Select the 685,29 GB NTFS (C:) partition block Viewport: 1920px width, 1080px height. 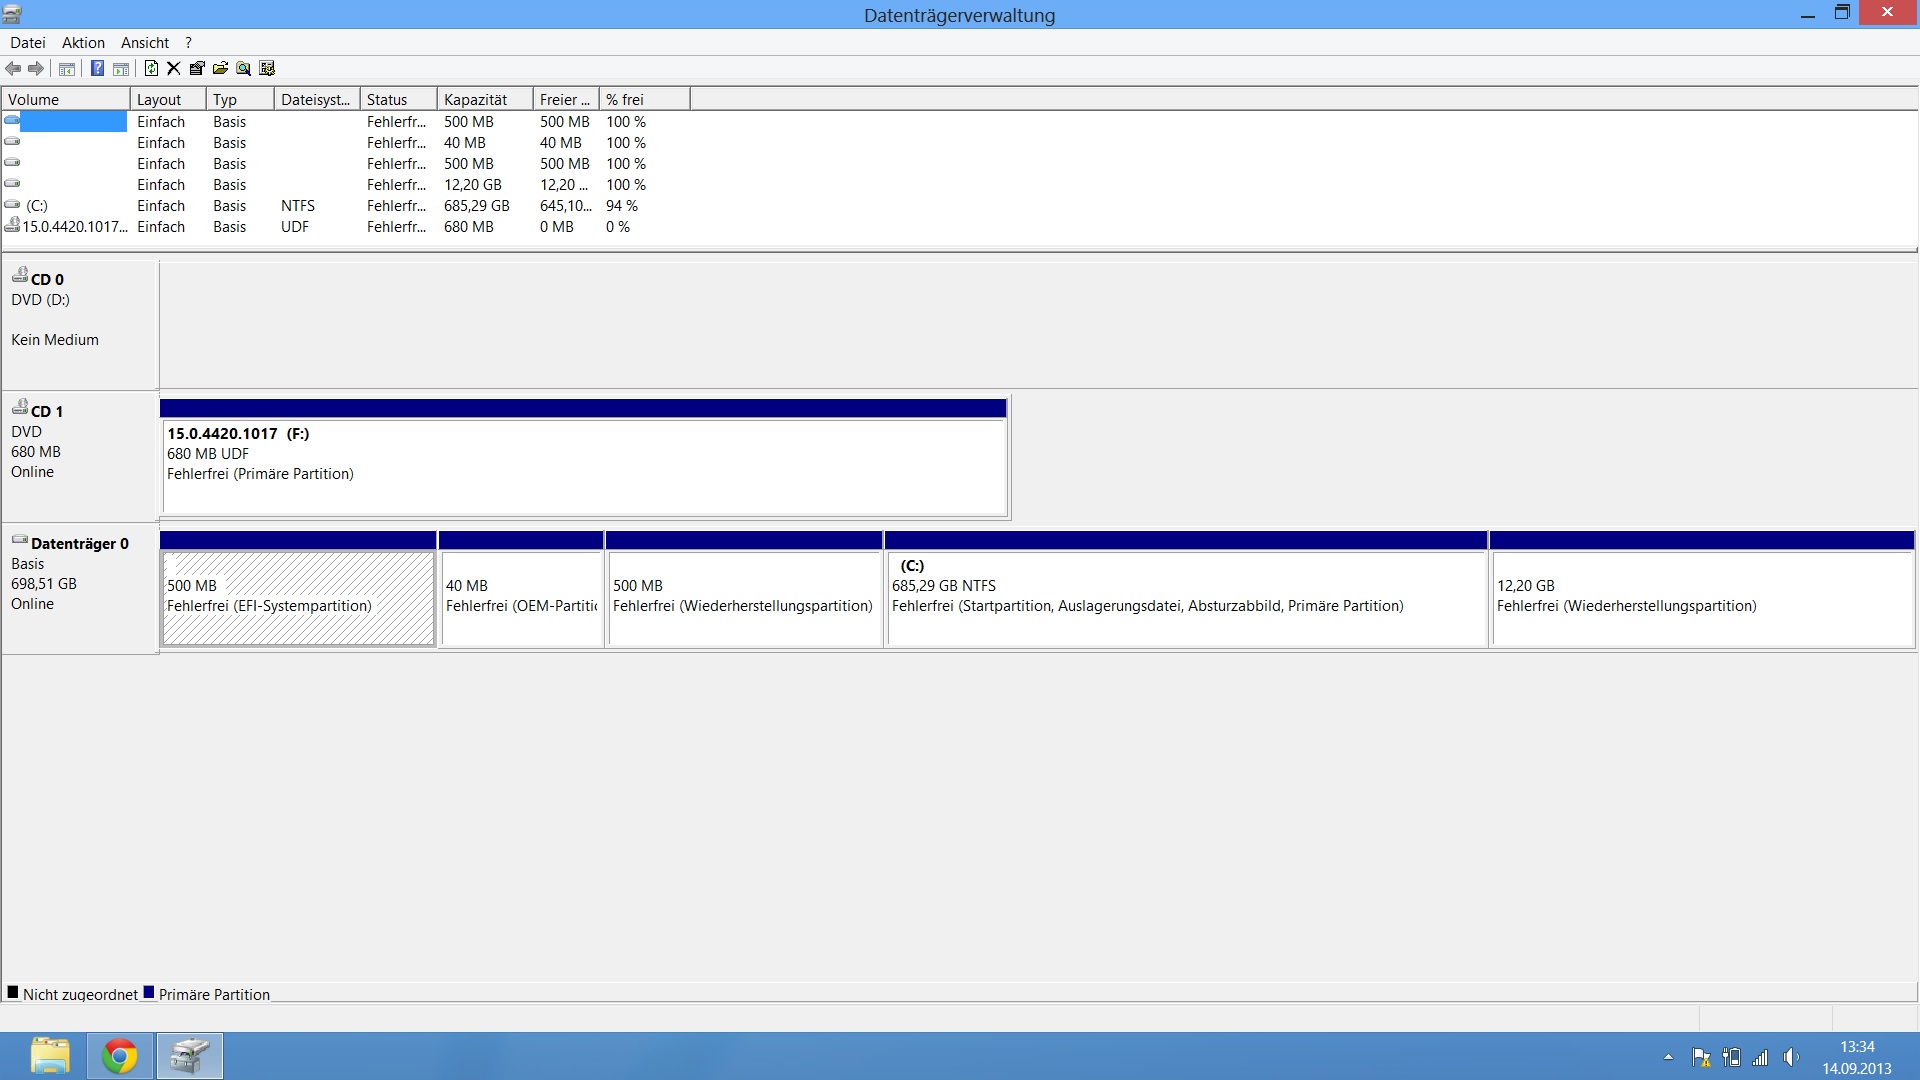tap(1186, 597)
